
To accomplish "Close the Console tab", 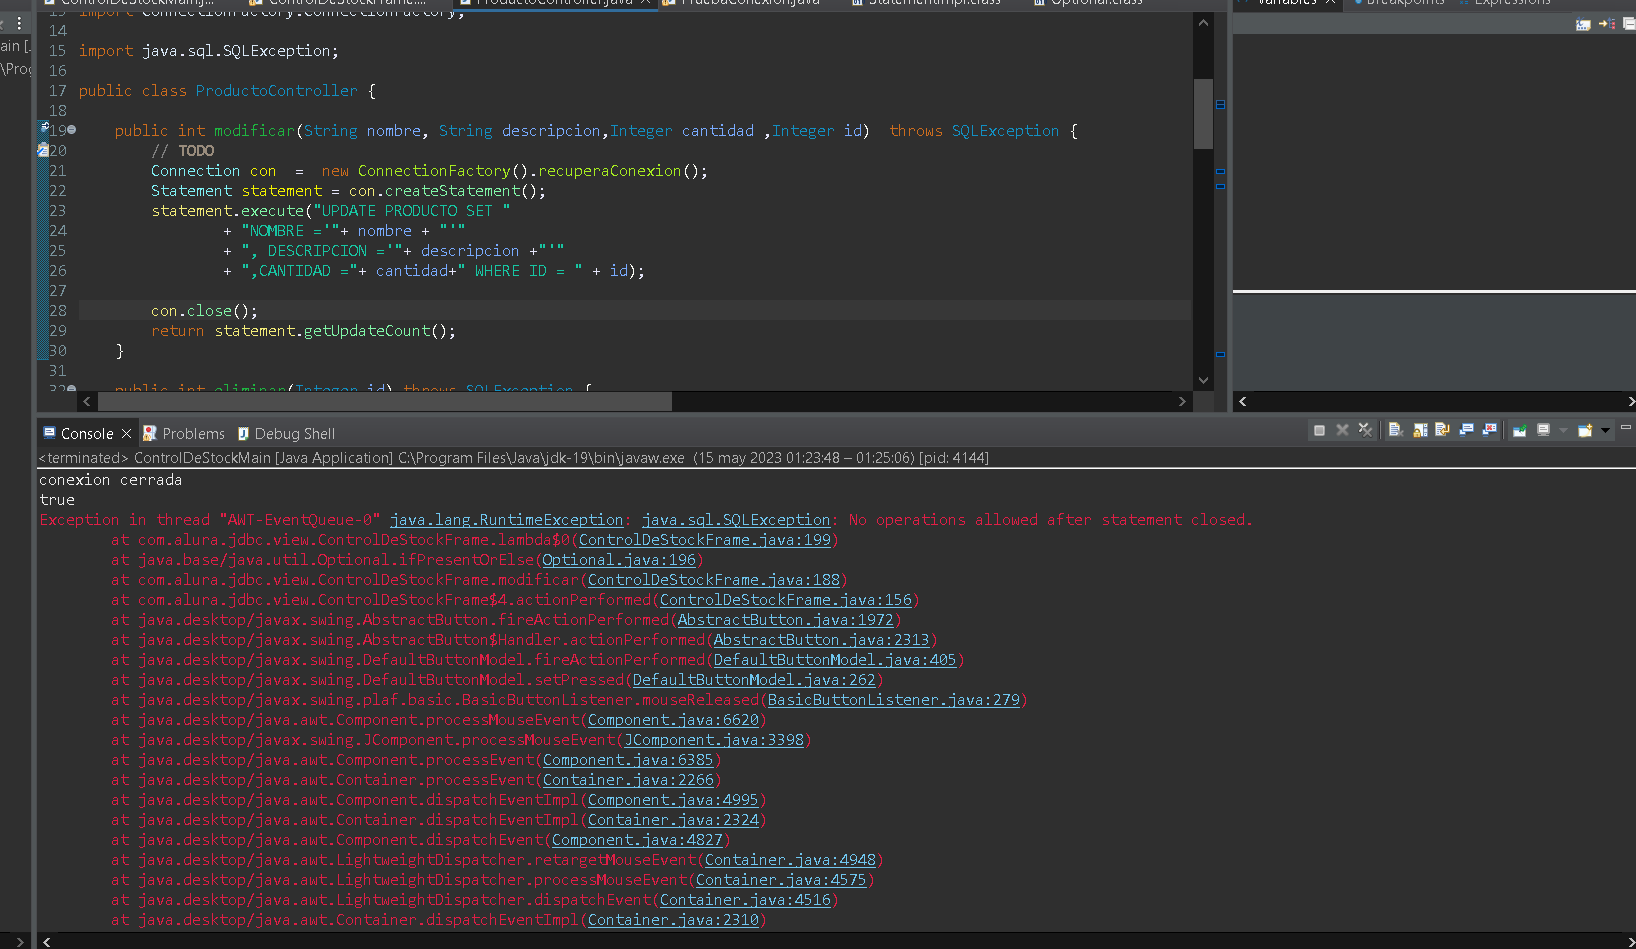I will pos(126,433).
